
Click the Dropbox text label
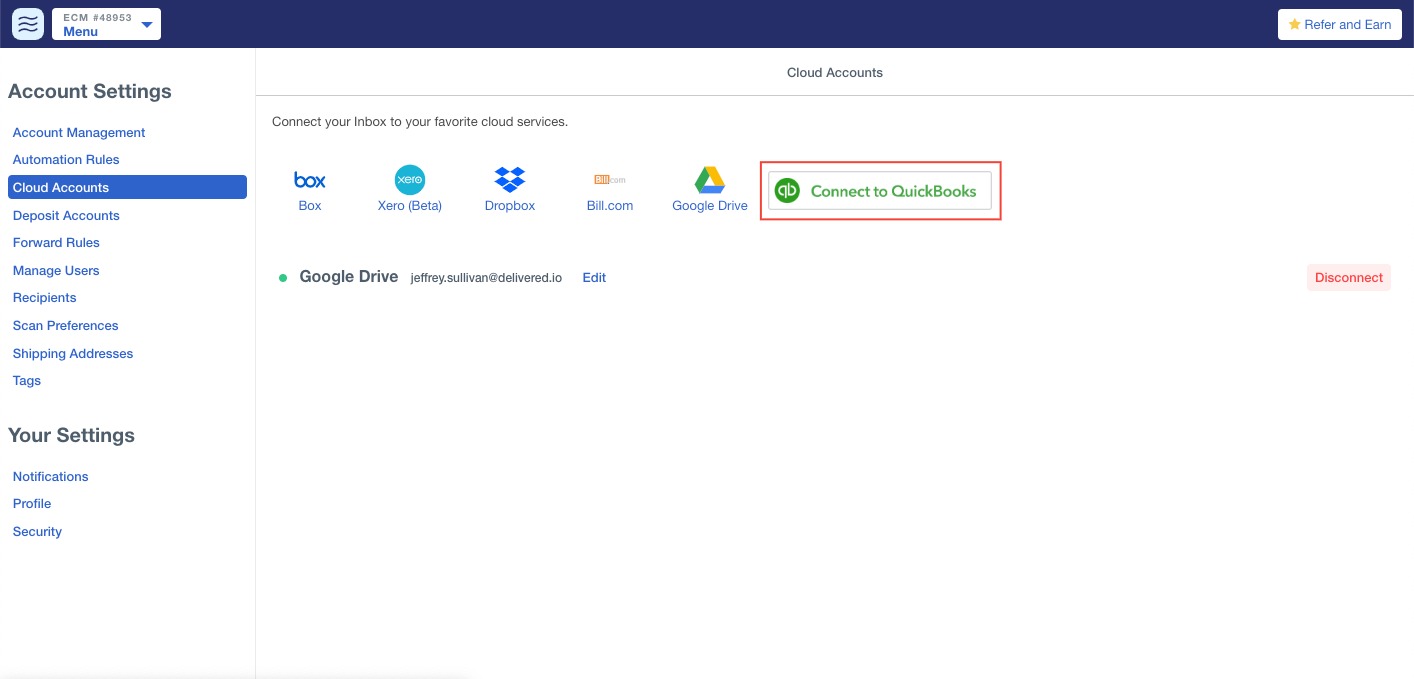510,205
